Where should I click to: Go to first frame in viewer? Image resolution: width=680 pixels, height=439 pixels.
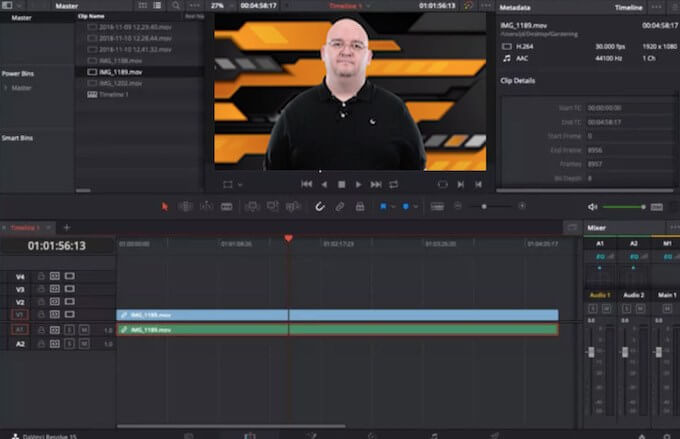click(307, 184)
